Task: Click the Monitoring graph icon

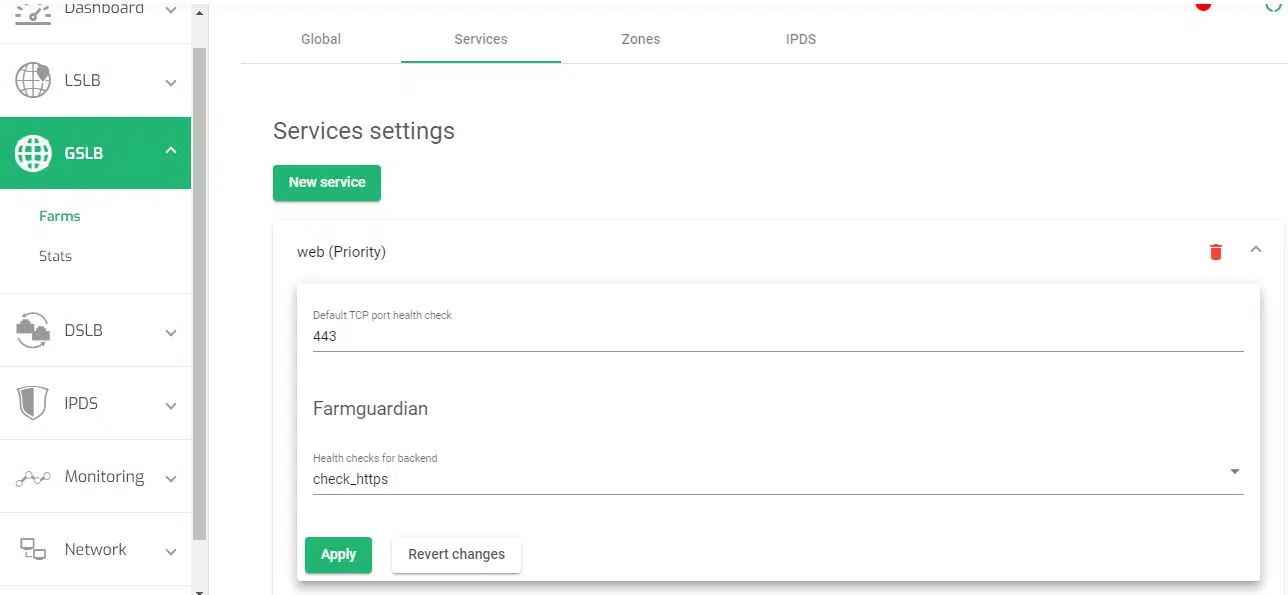Action: tap(33, 477)
